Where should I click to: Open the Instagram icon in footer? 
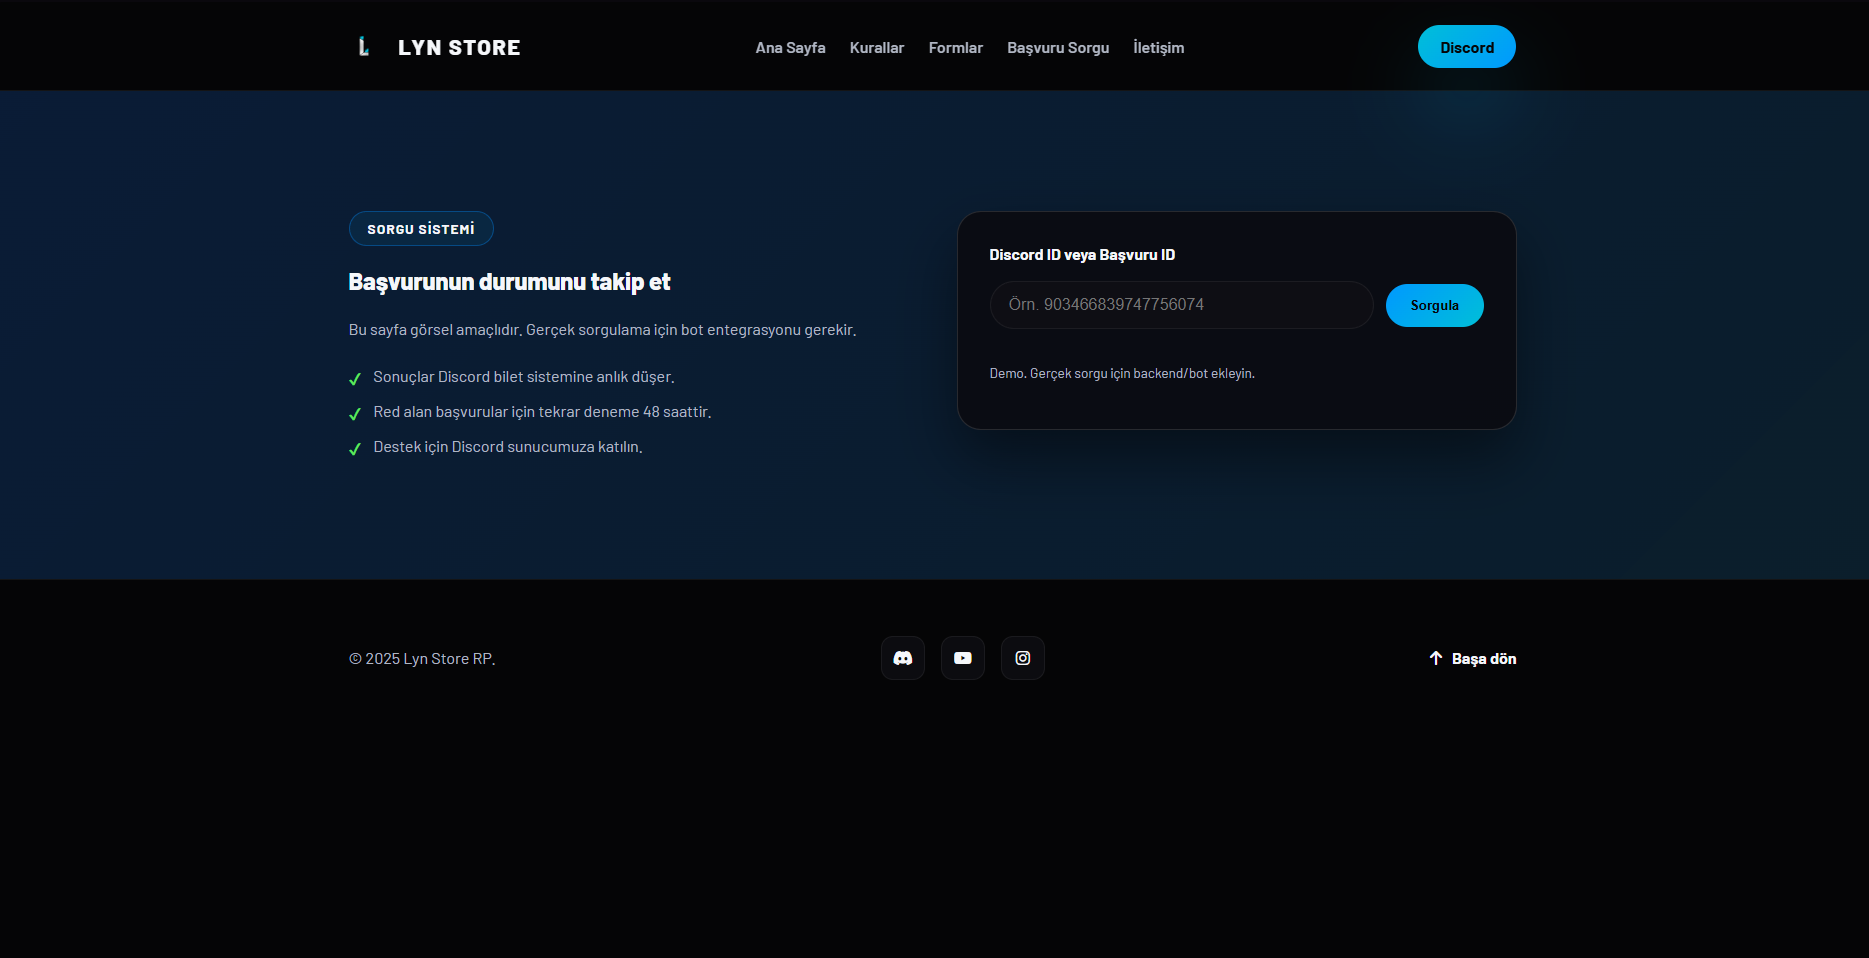1022,658
